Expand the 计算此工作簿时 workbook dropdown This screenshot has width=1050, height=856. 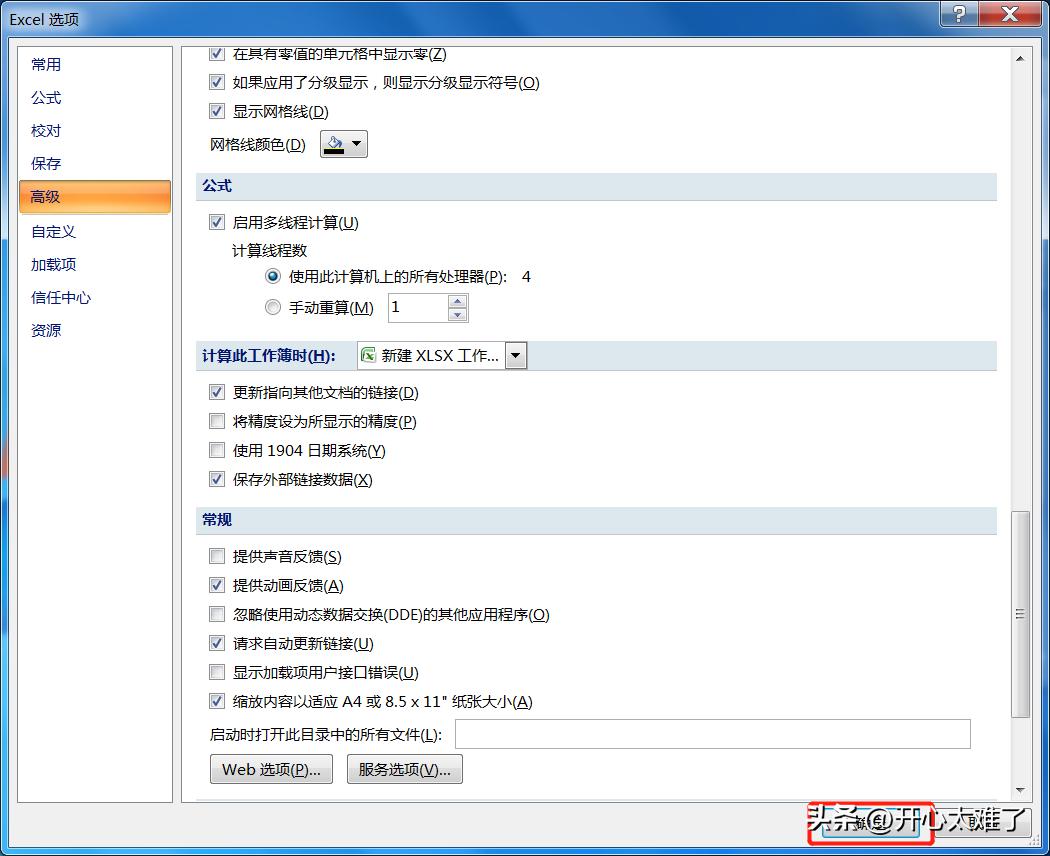pyautogui.click(x=516, y=356)
